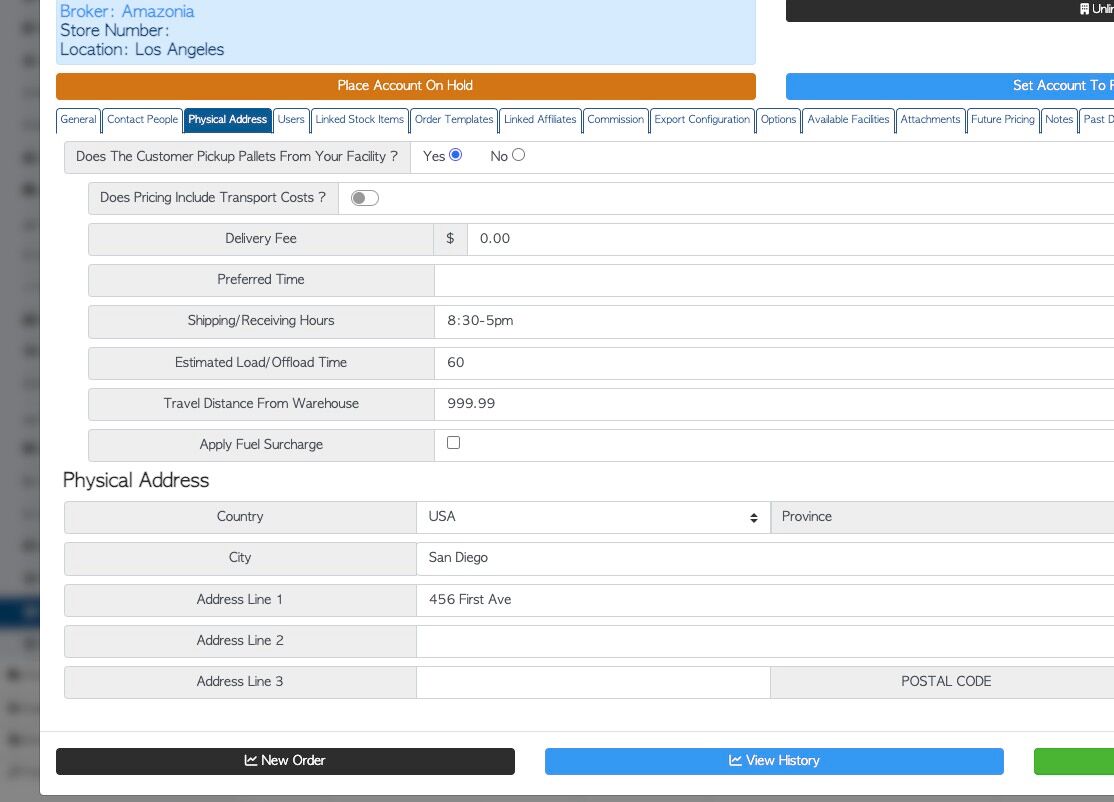
Task: Open the Order Templates tab
Action: (x=454, y=119)
